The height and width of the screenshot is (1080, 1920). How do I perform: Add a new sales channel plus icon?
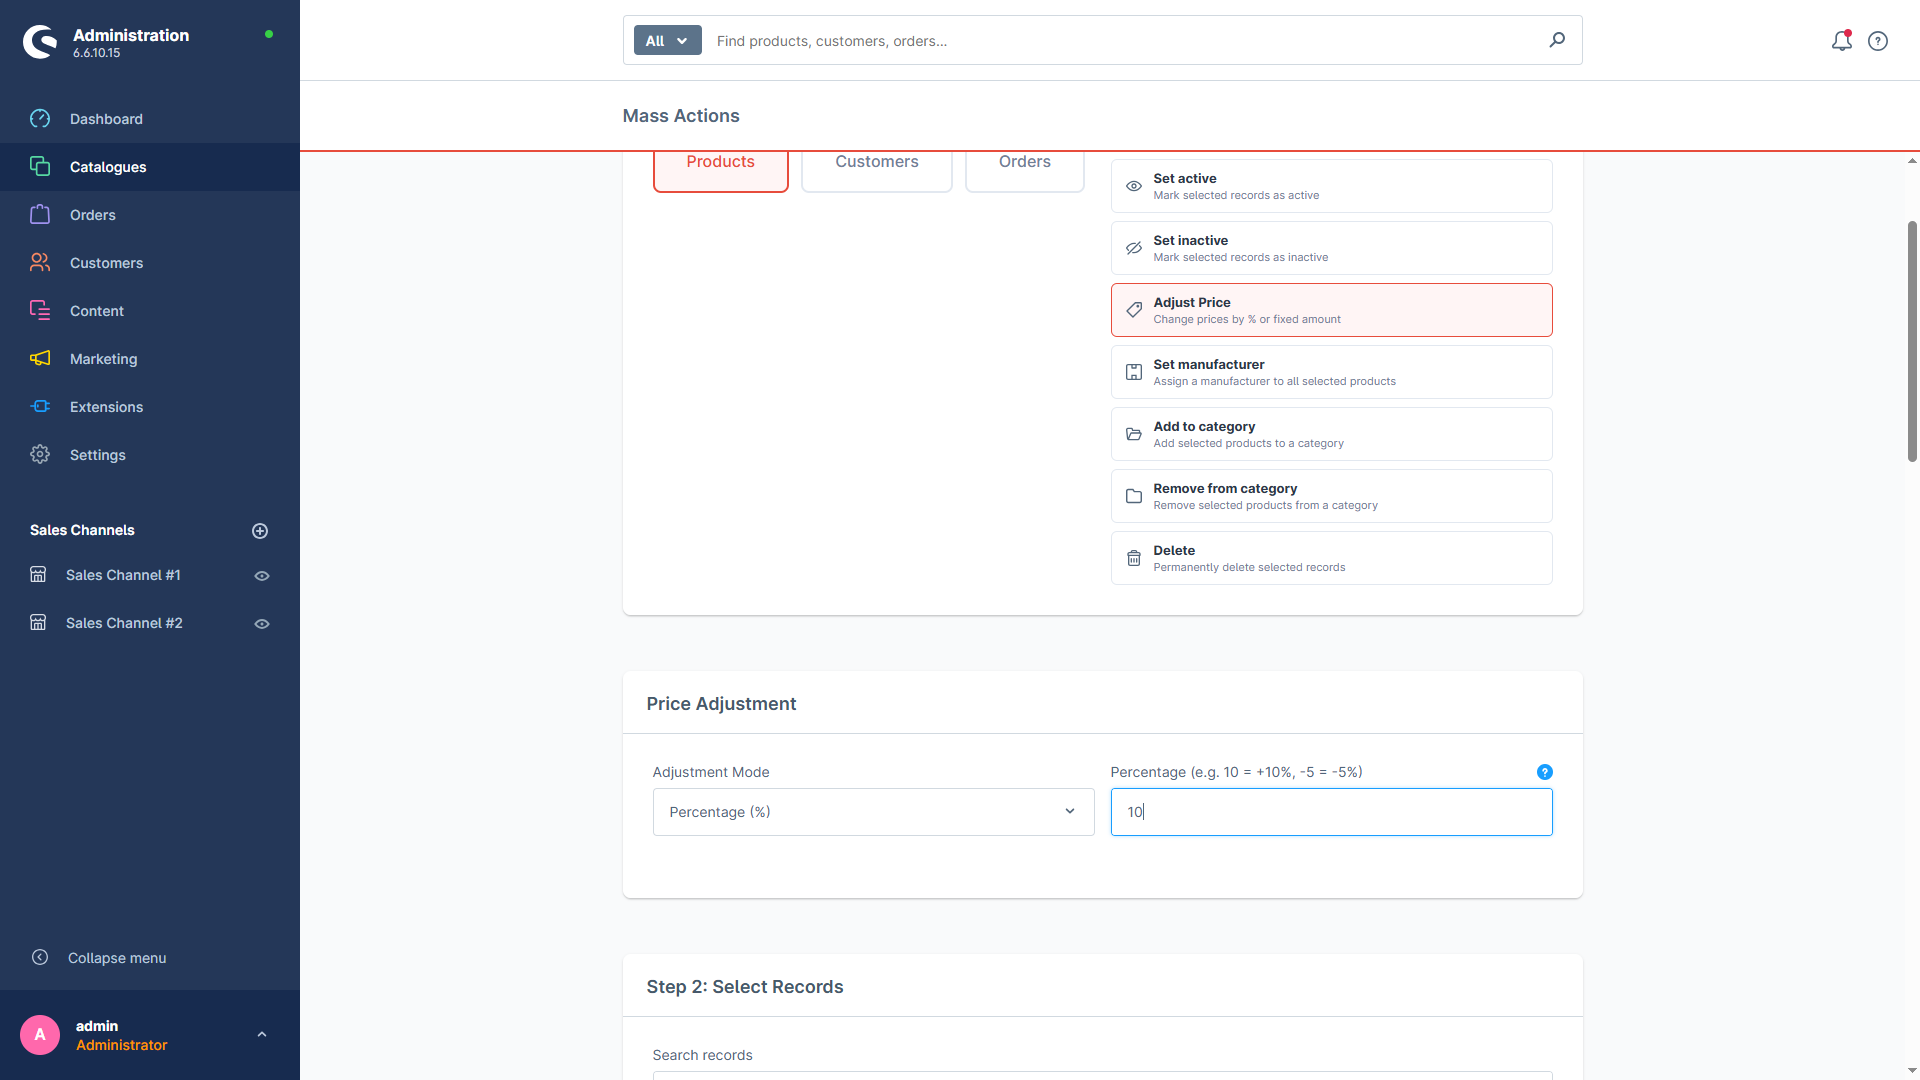coord(260,531)
